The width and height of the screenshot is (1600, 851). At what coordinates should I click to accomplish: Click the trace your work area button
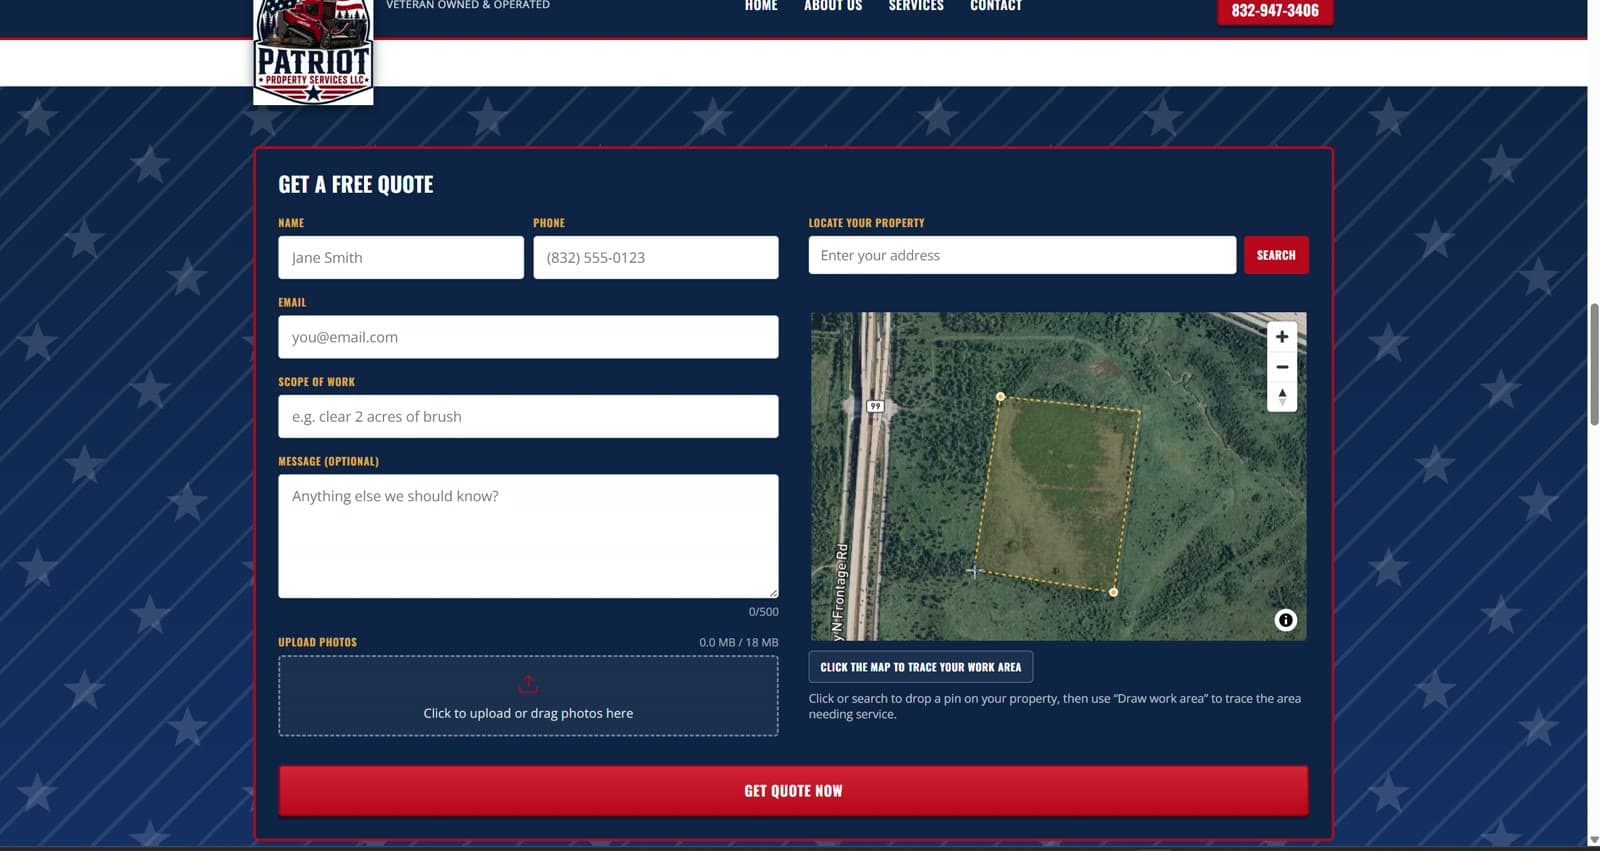(921, 667)
